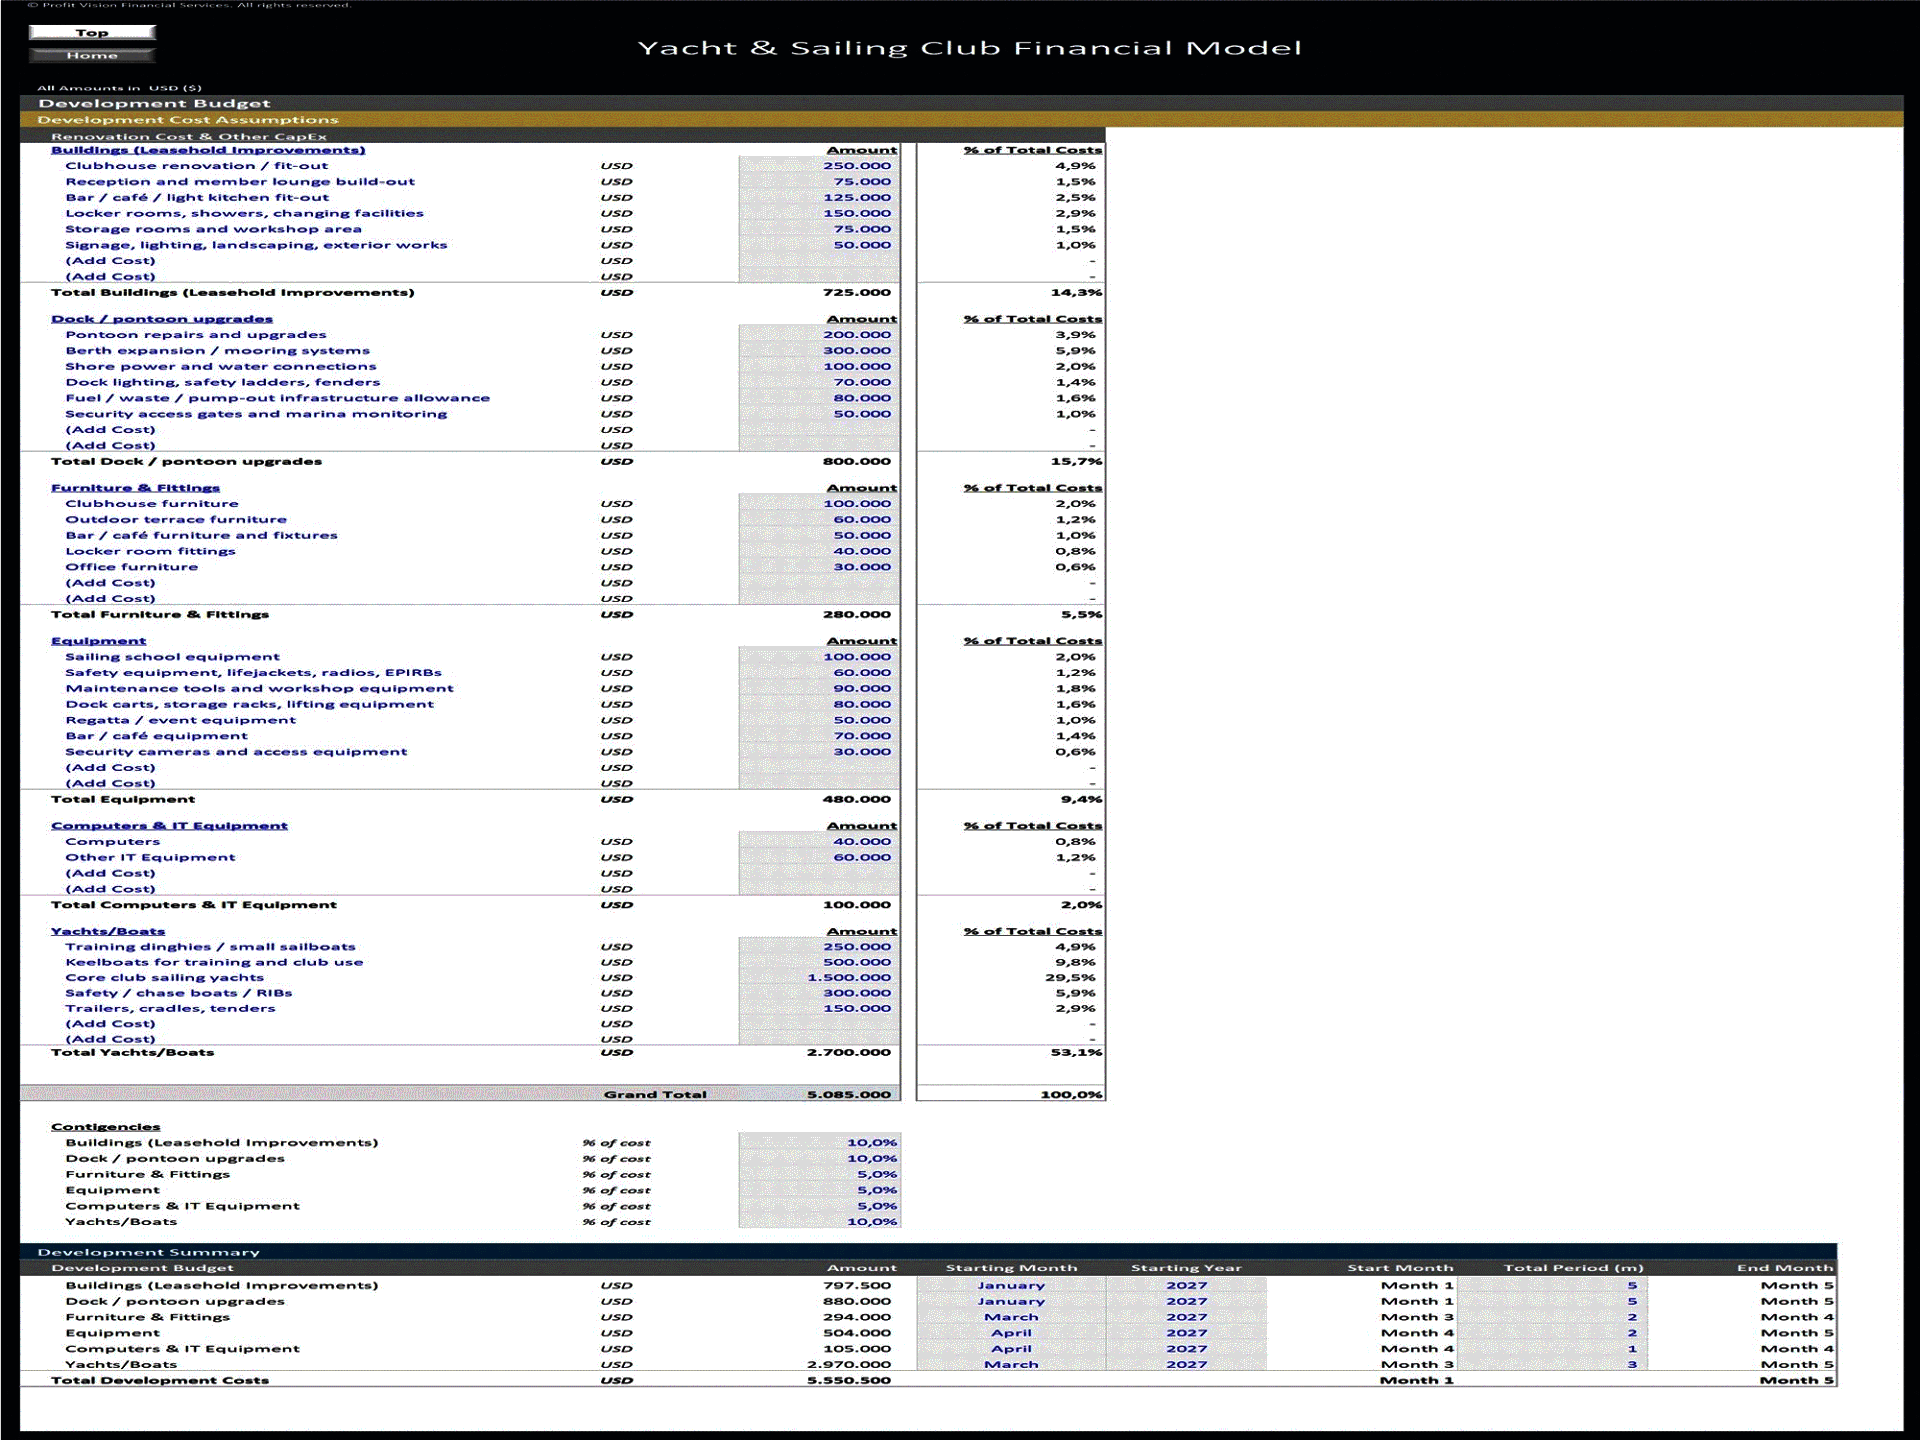Open the Yachts/Boats section heading link
Viewport: 1920px width, 1440px height.
[108, 931]
